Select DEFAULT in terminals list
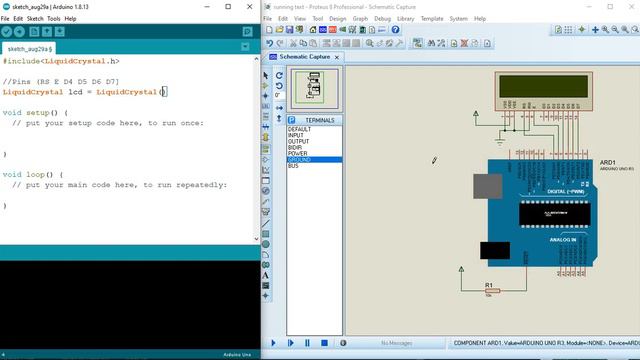 [x=314, y=129]
